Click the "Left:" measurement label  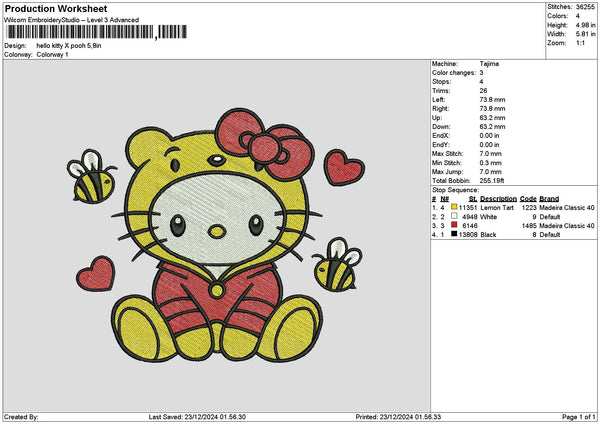click(x=439, y=100)
